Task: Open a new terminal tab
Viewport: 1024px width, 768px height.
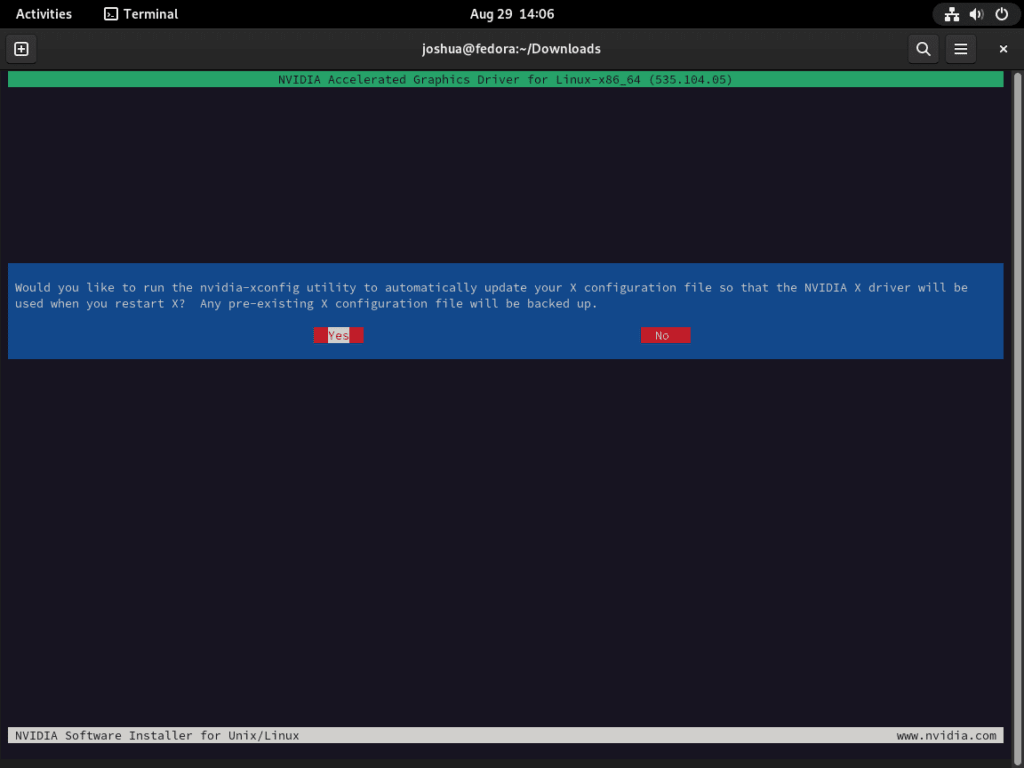Action: pyautogui.click(x=21, y=48)
